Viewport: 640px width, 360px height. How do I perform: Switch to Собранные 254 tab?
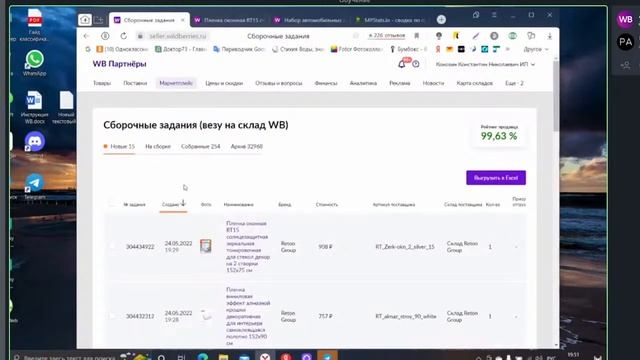point(200,146)
